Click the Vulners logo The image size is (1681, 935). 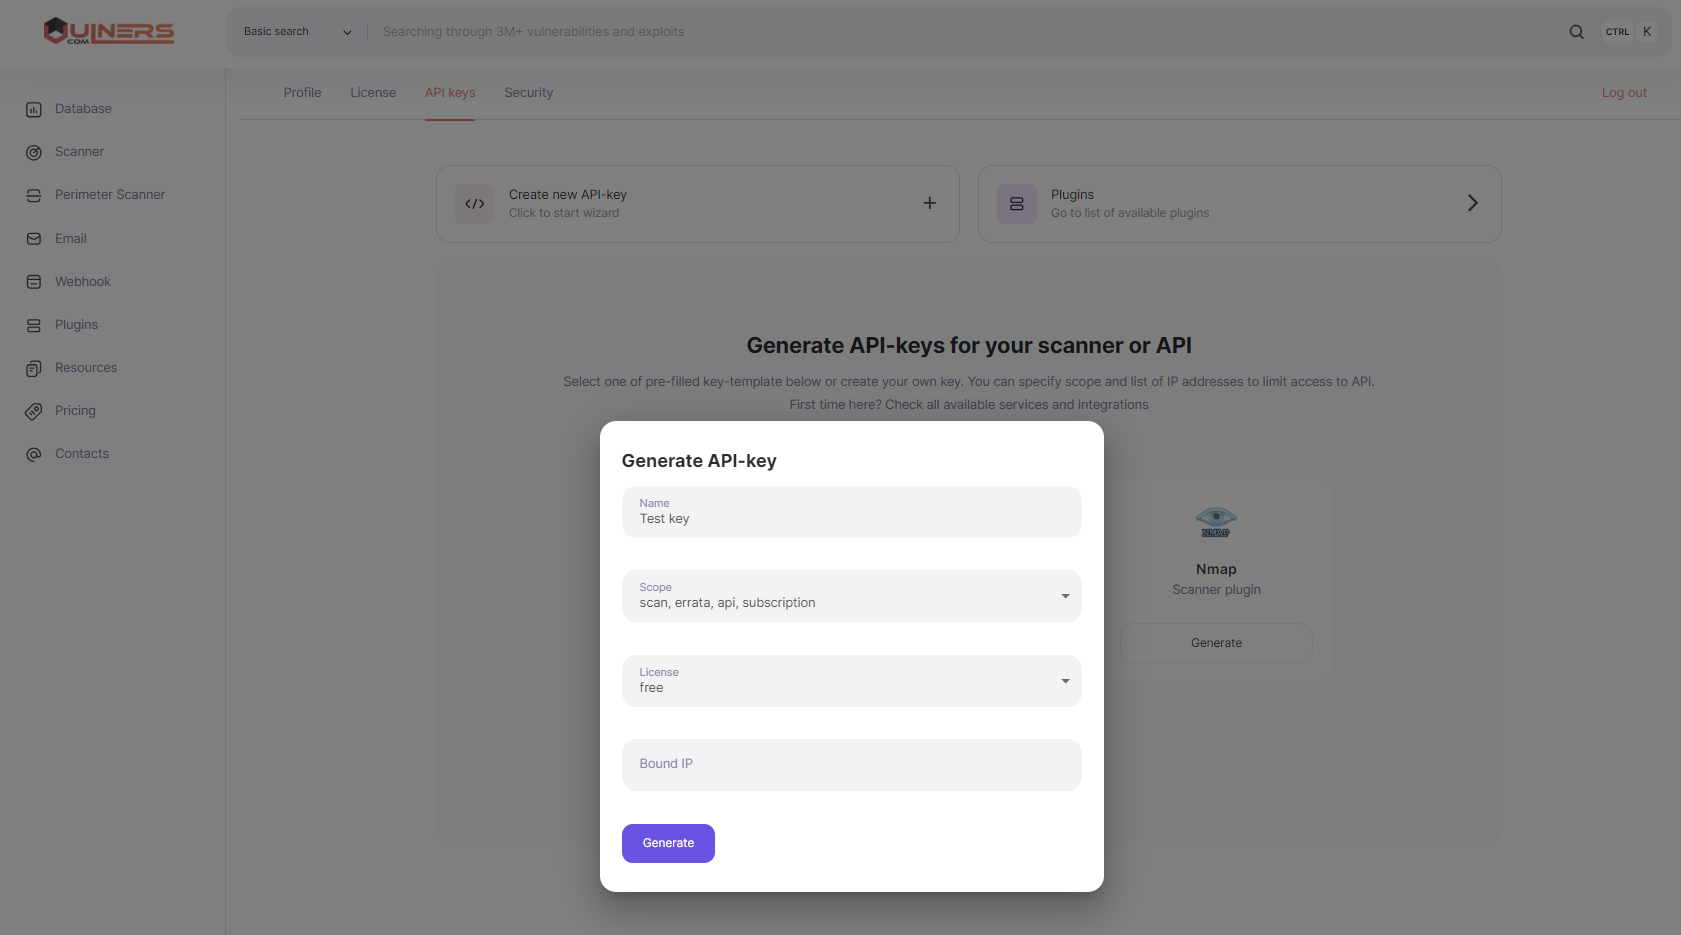(x=109, y=32)
